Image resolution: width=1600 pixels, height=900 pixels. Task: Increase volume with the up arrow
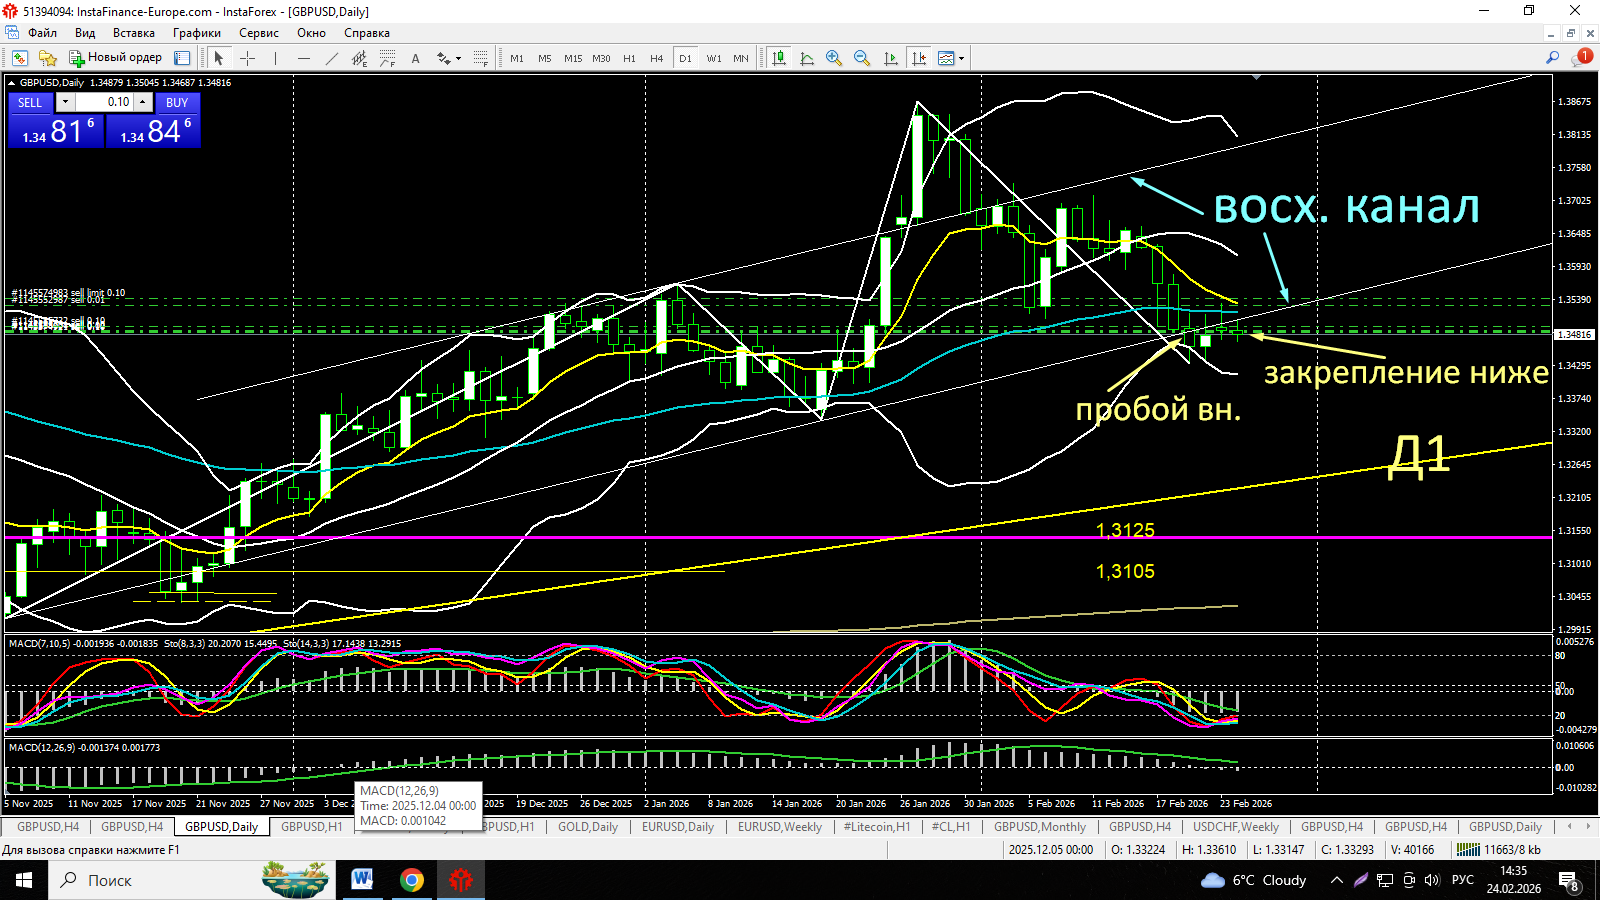pyautogui.click(x=143, y=102)
